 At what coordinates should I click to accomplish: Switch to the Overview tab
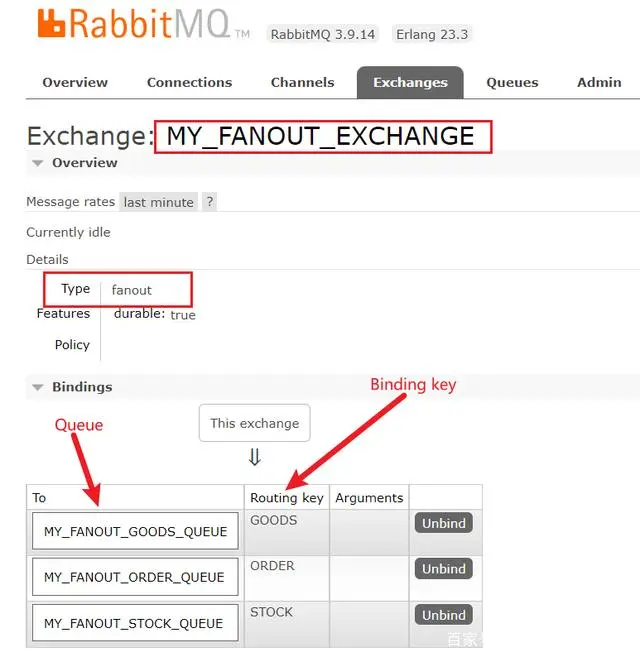[x=75, y=82]
